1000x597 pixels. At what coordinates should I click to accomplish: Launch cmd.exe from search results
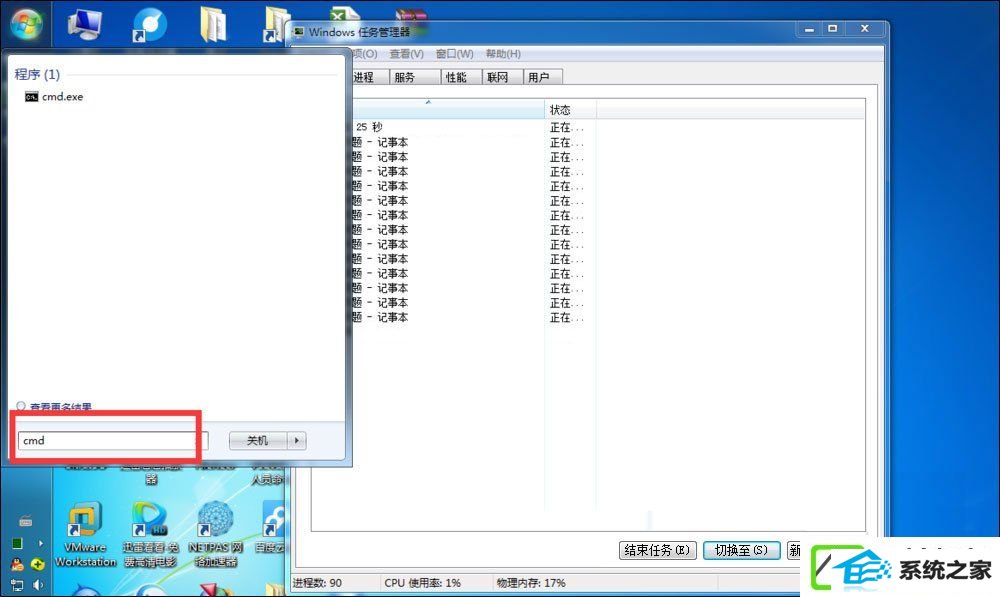click(54, 97)
